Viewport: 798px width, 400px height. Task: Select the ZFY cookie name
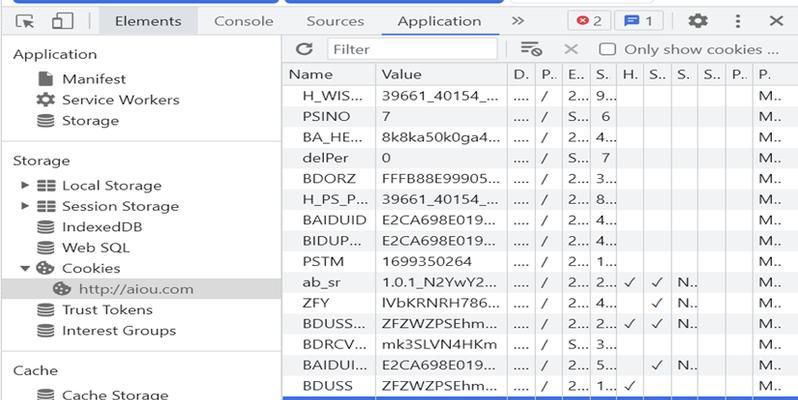point(316,303)
